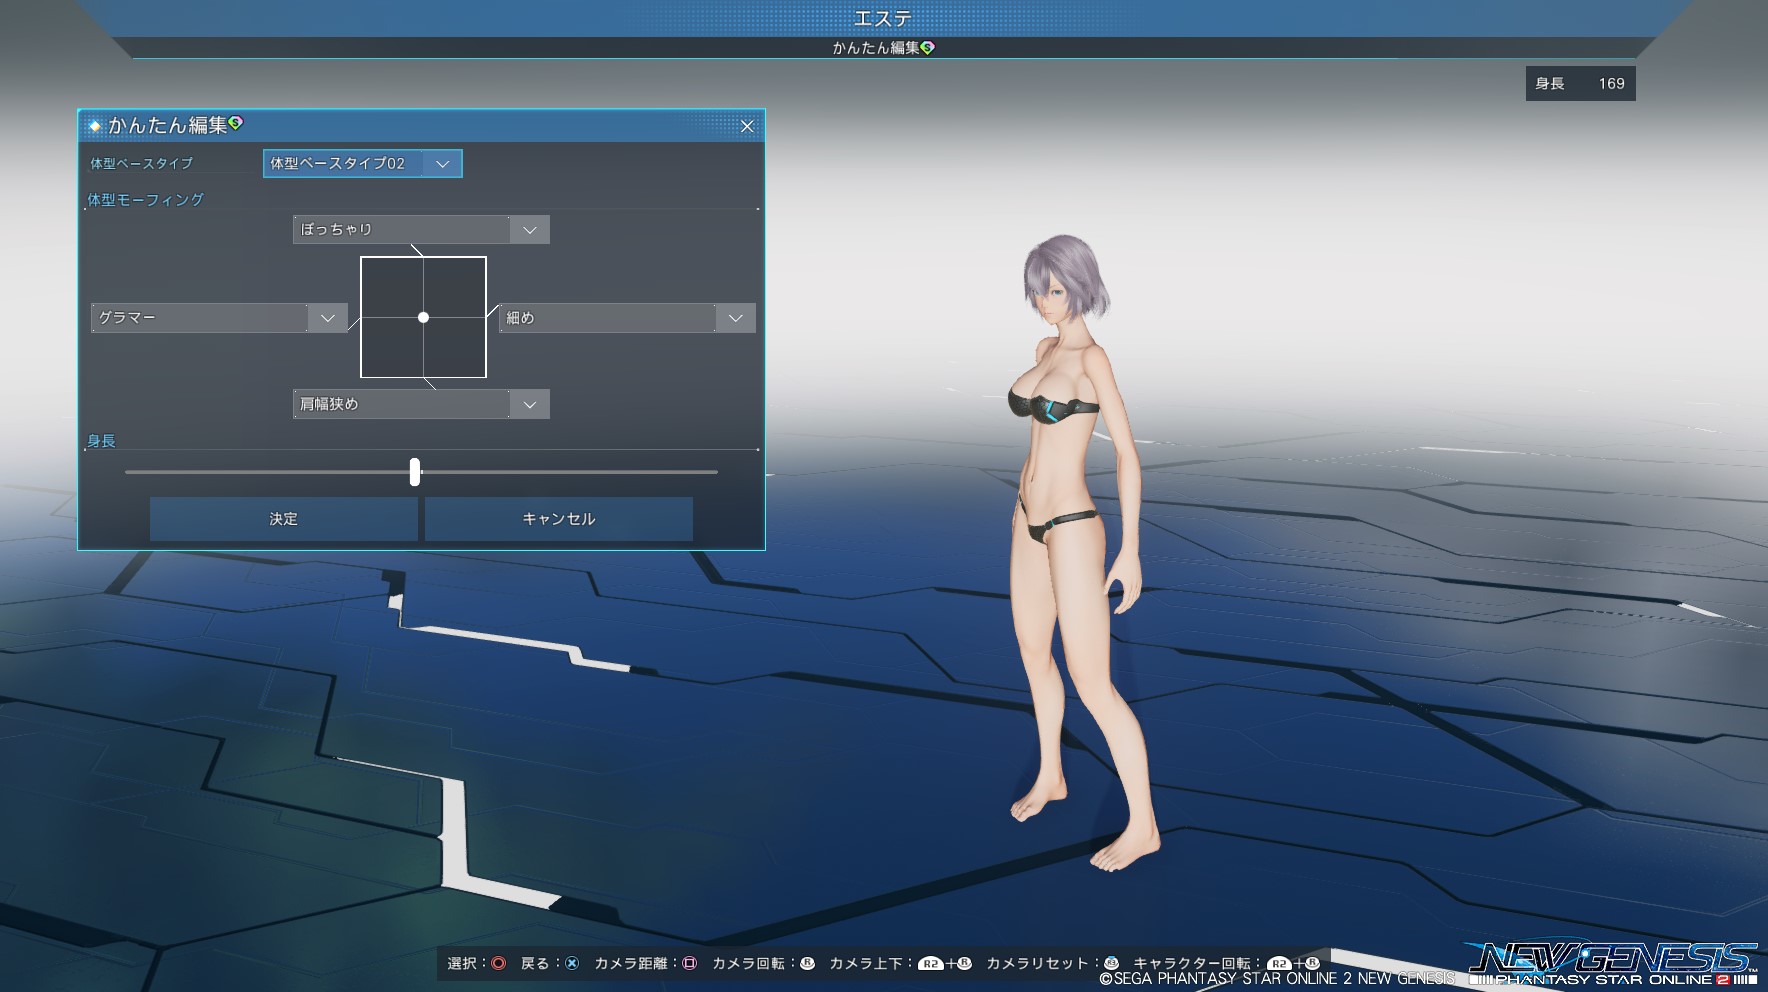This screenshot has width=1768, height=992.
Task: Expand the 細め dropdown
Action: 626,318
